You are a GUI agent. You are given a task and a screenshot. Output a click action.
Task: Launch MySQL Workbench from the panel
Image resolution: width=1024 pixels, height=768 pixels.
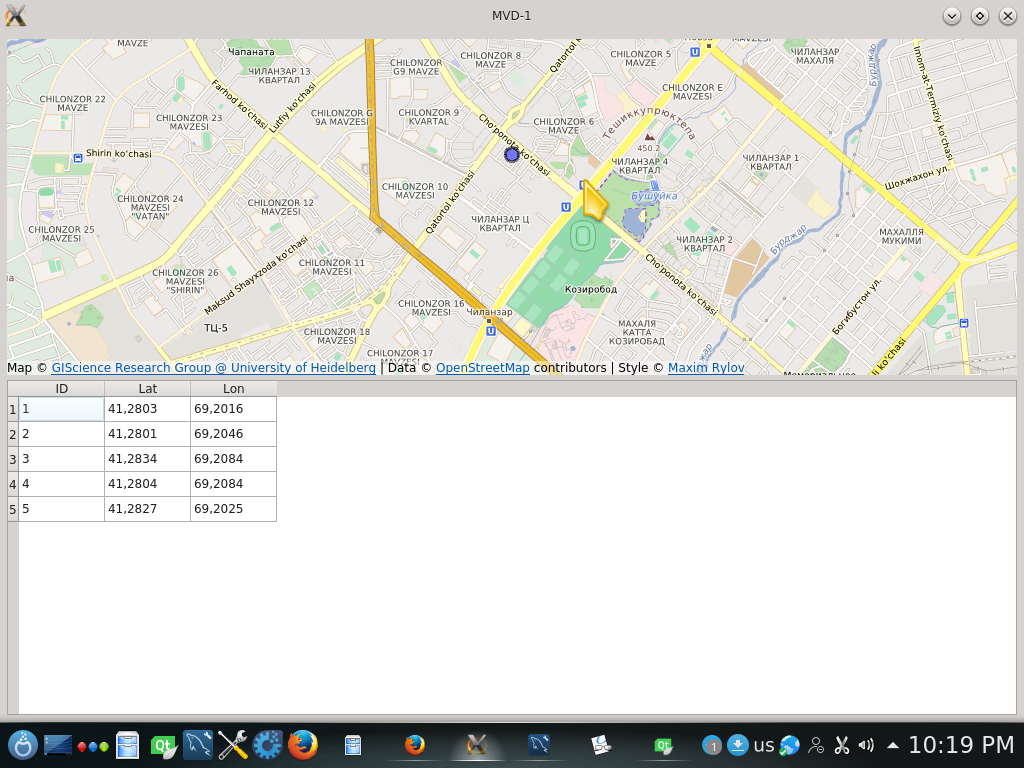coord(198,745)
